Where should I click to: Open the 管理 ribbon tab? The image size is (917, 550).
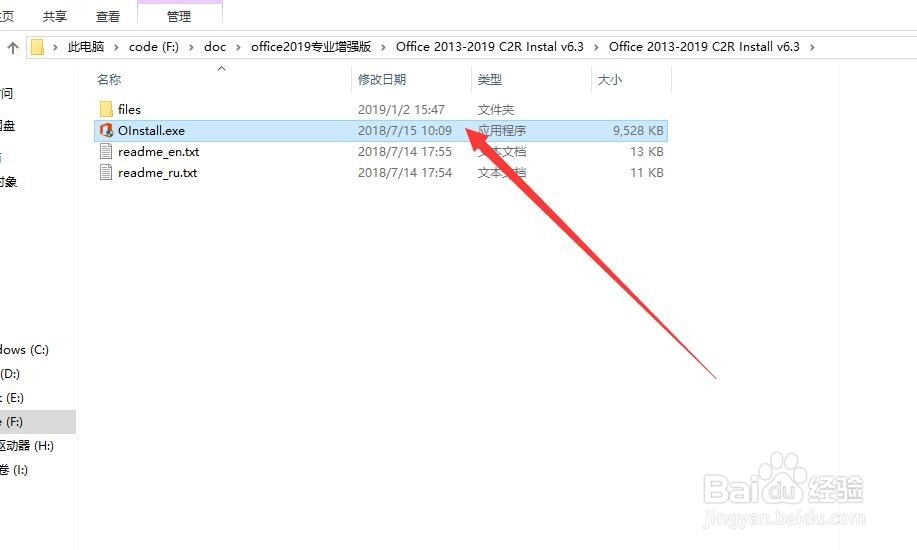(x=179, y=16)
